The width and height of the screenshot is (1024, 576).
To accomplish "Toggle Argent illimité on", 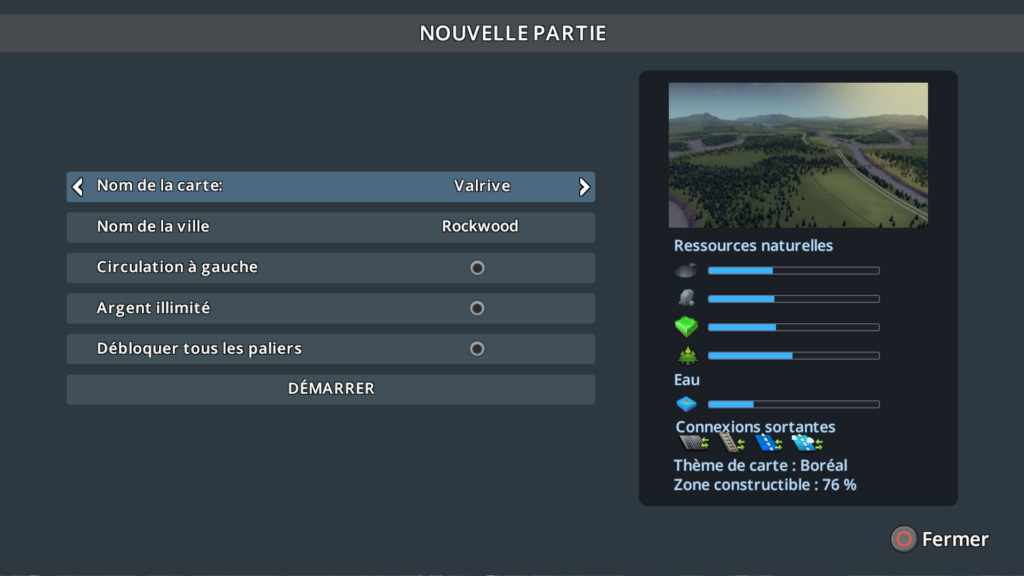I will point(477,308).
